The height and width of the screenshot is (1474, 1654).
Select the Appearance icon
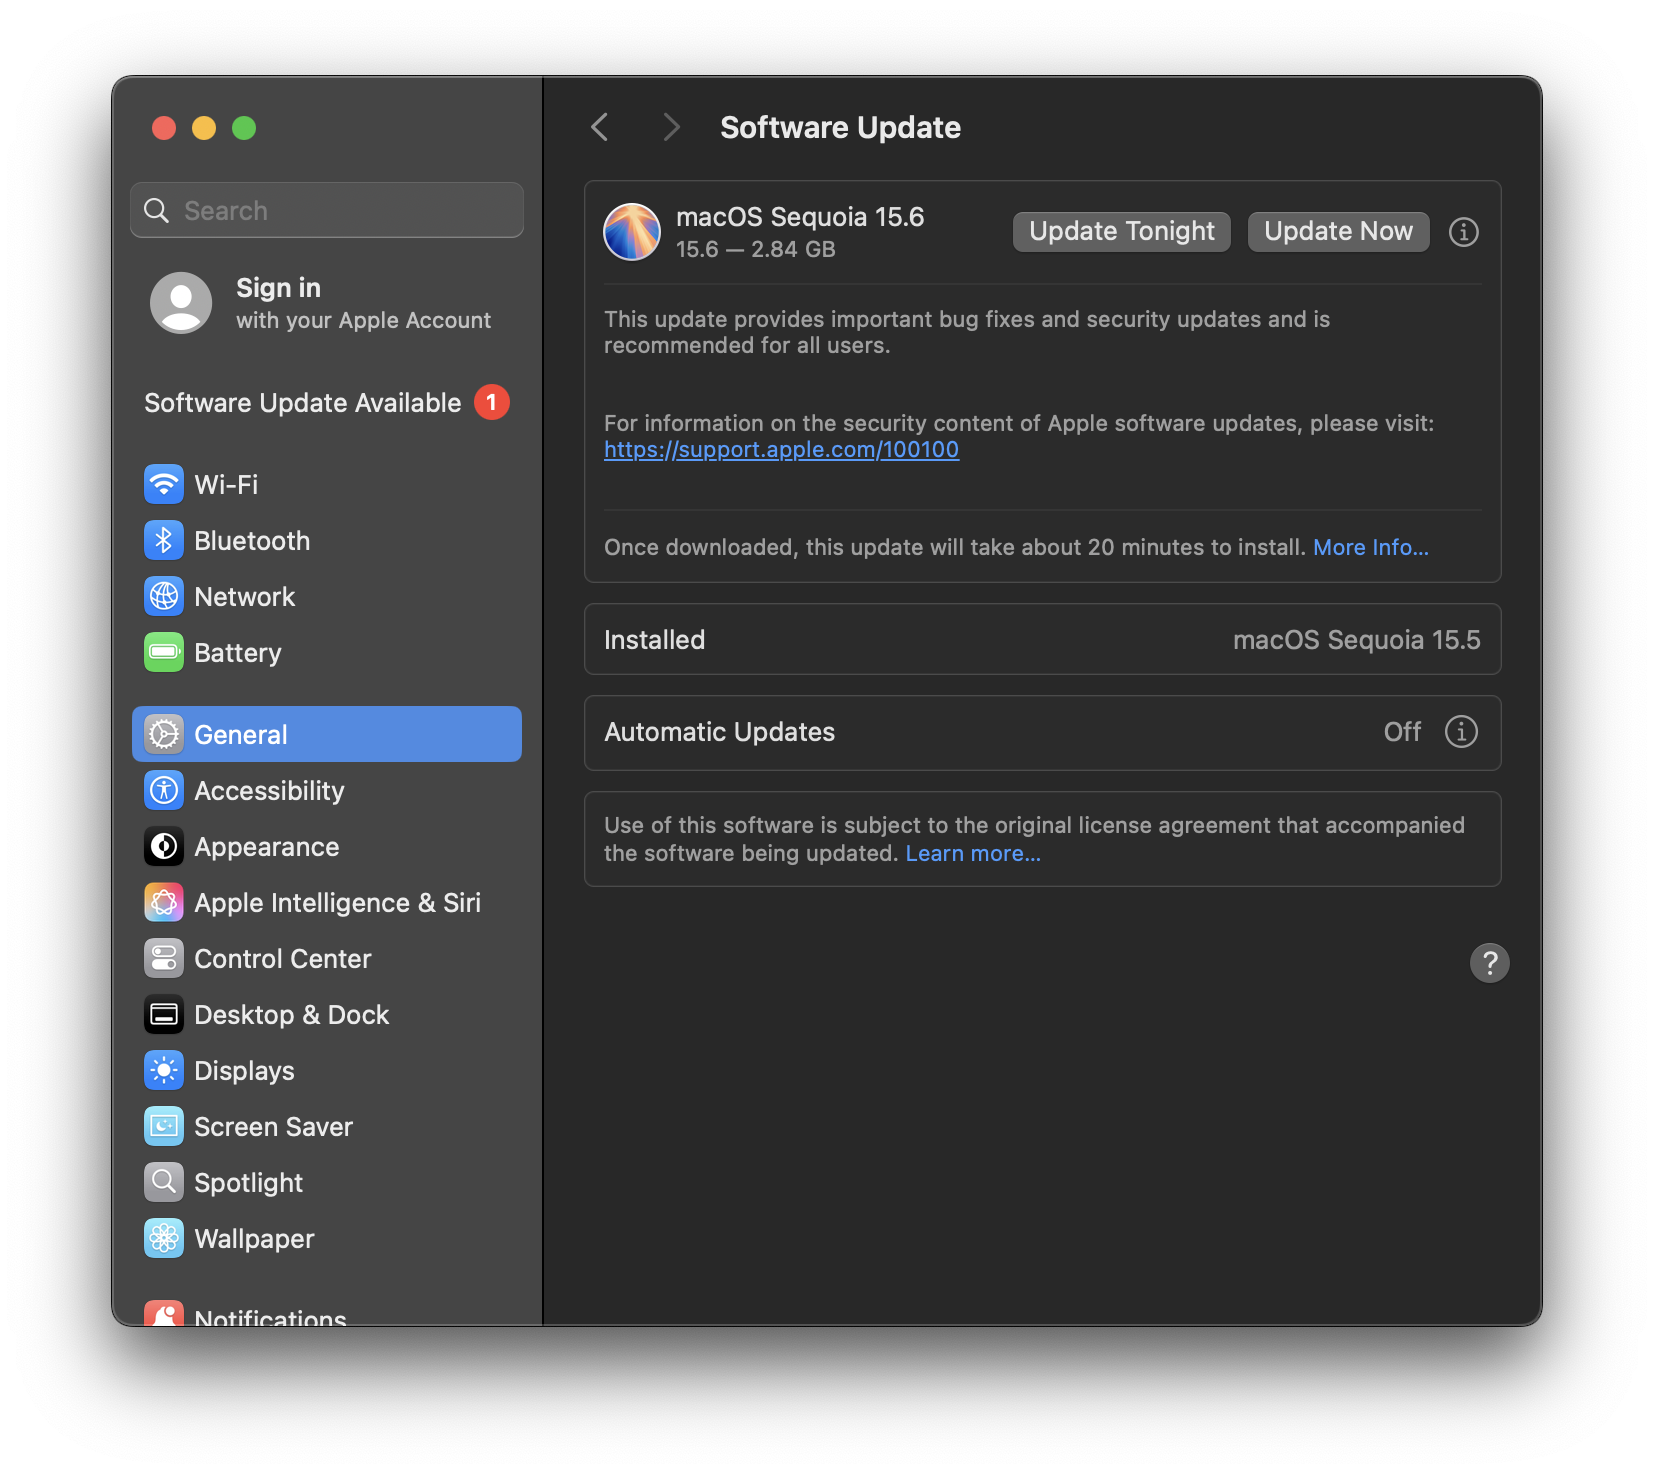(x=164, y=847)
